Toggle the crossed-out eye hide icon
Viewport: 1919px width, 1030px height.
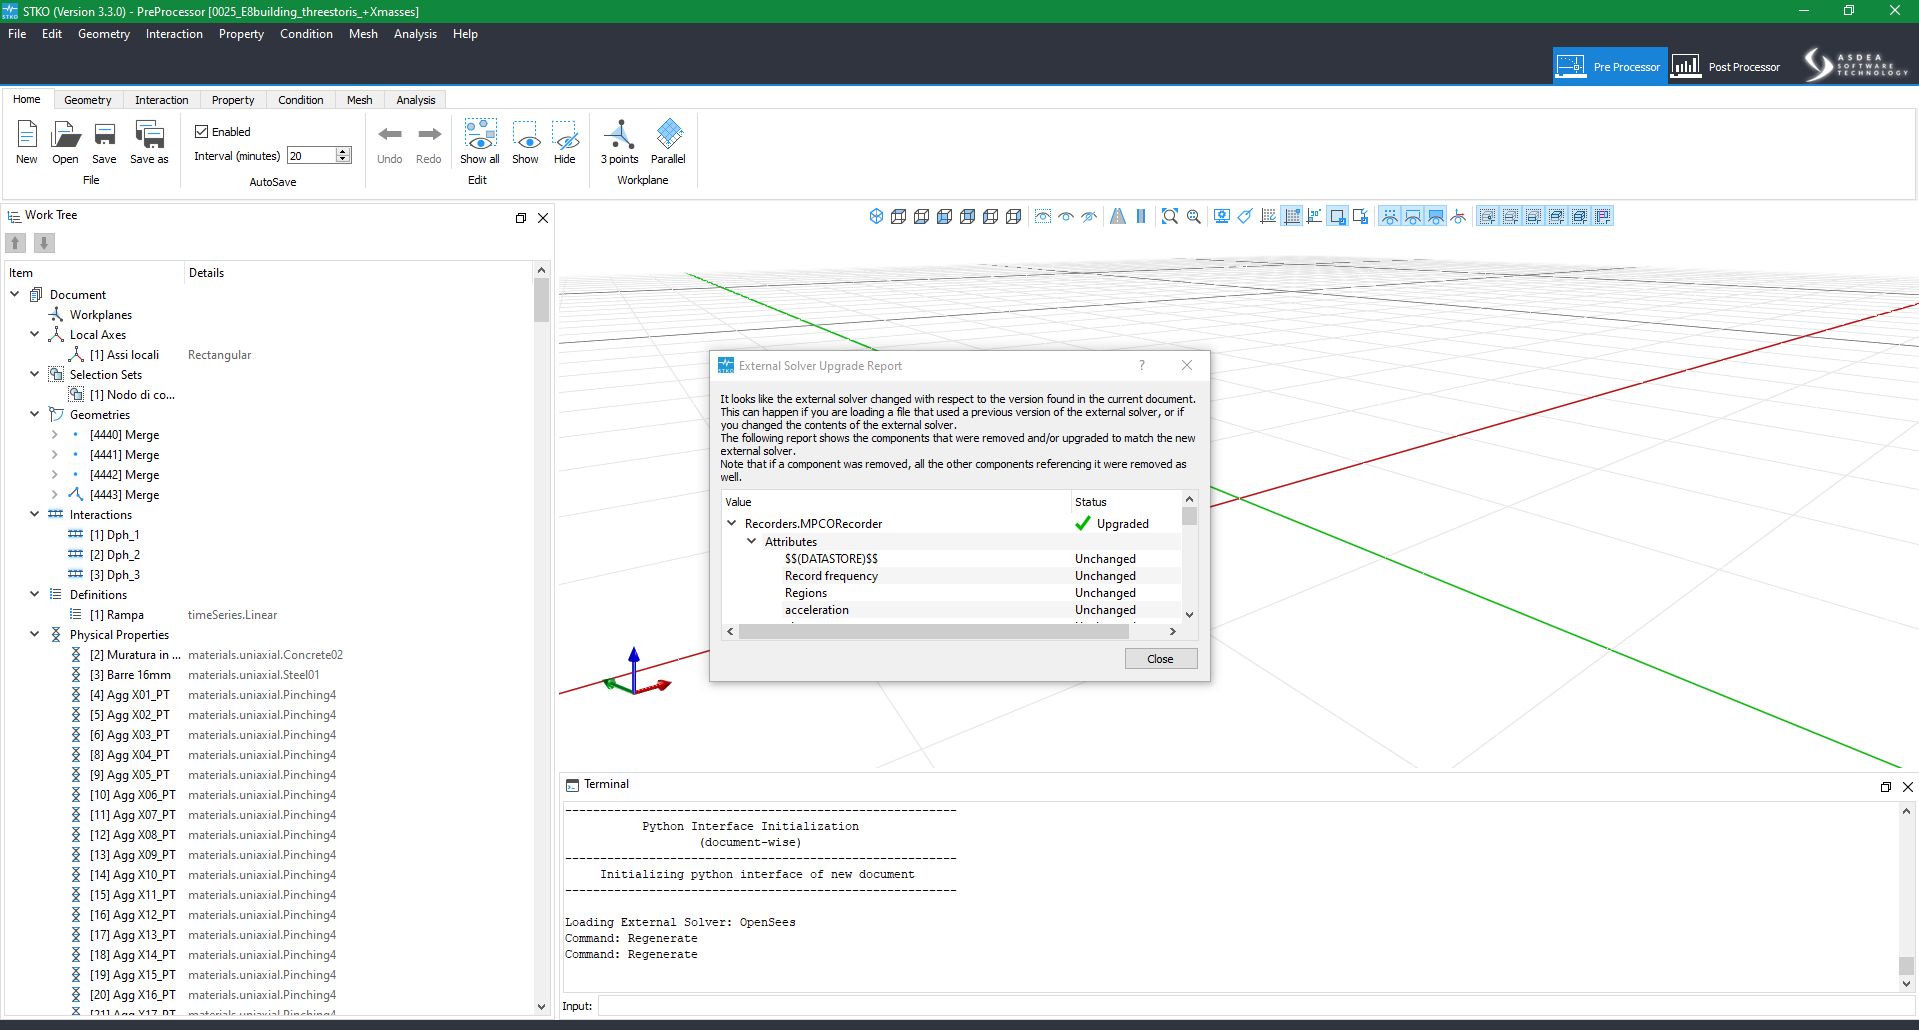point(1089,216)
